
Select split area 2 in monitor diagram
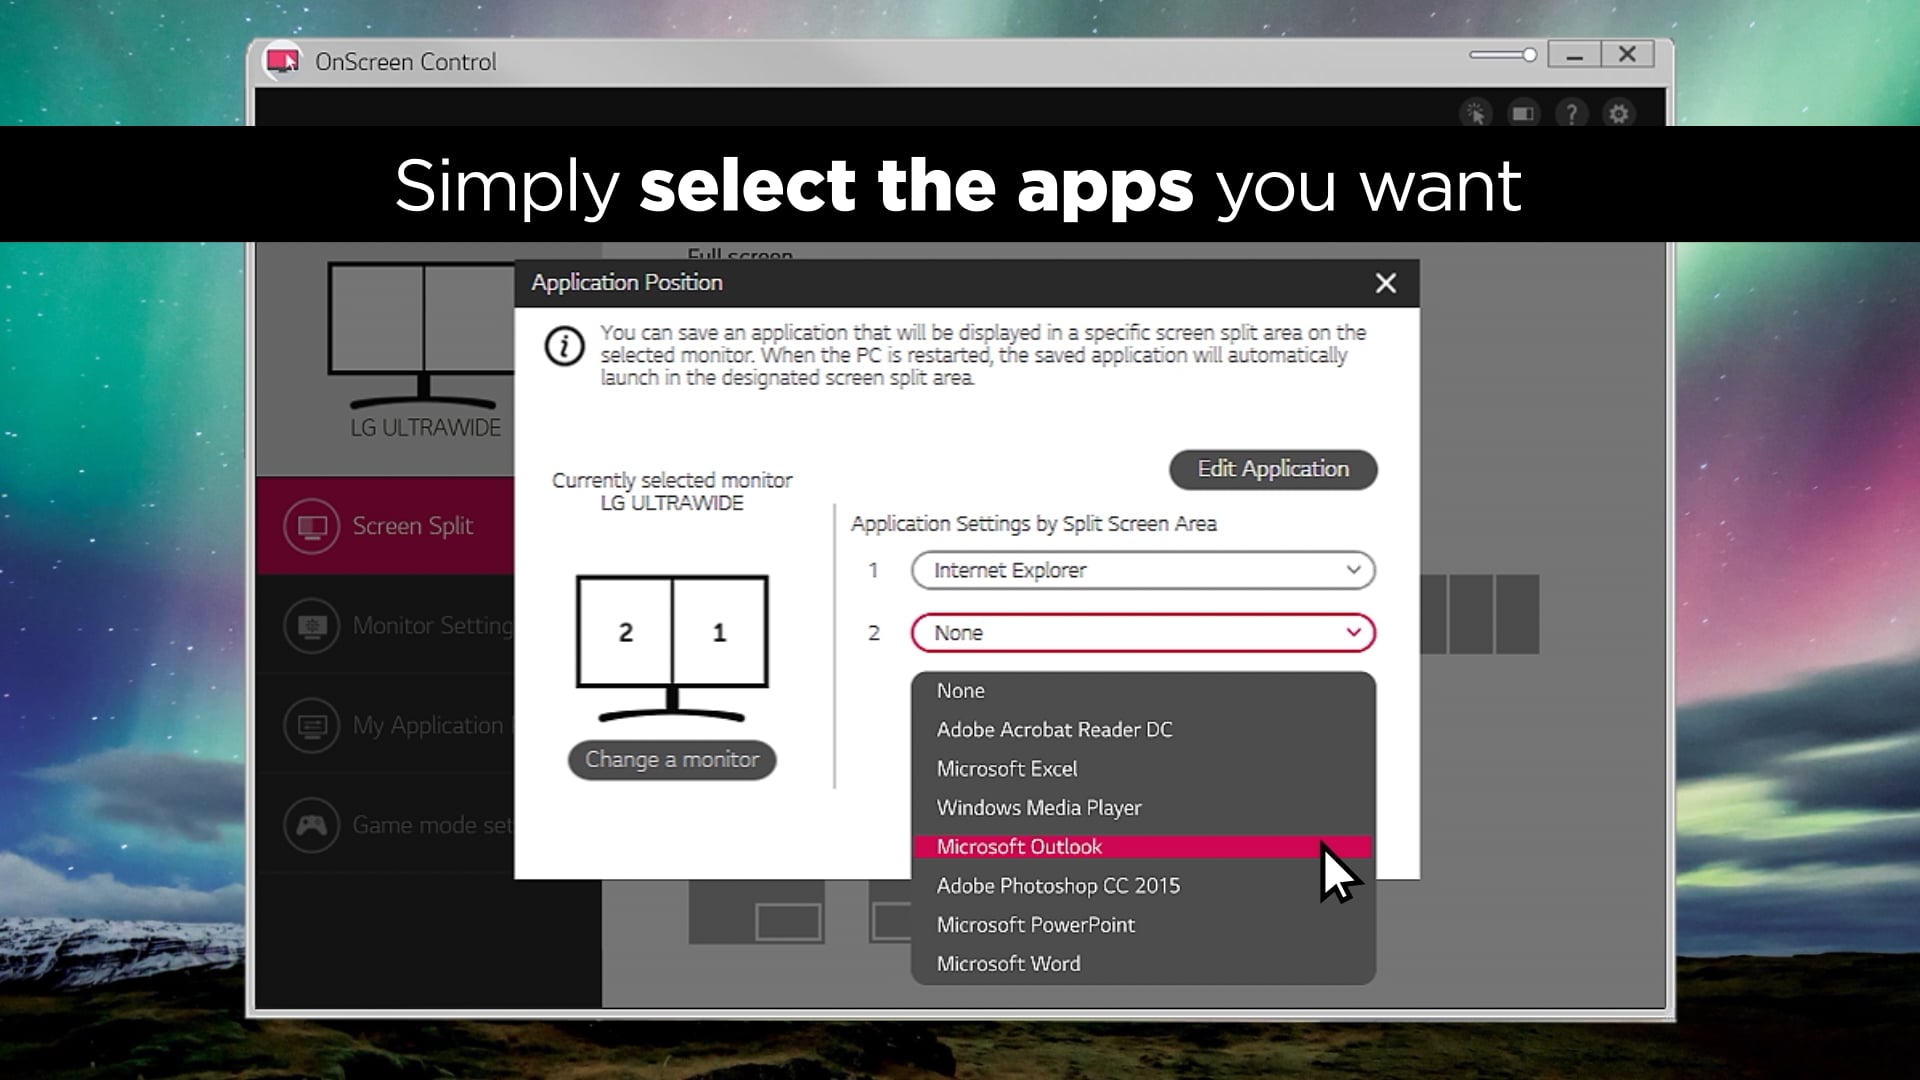(x=626, y=632)
